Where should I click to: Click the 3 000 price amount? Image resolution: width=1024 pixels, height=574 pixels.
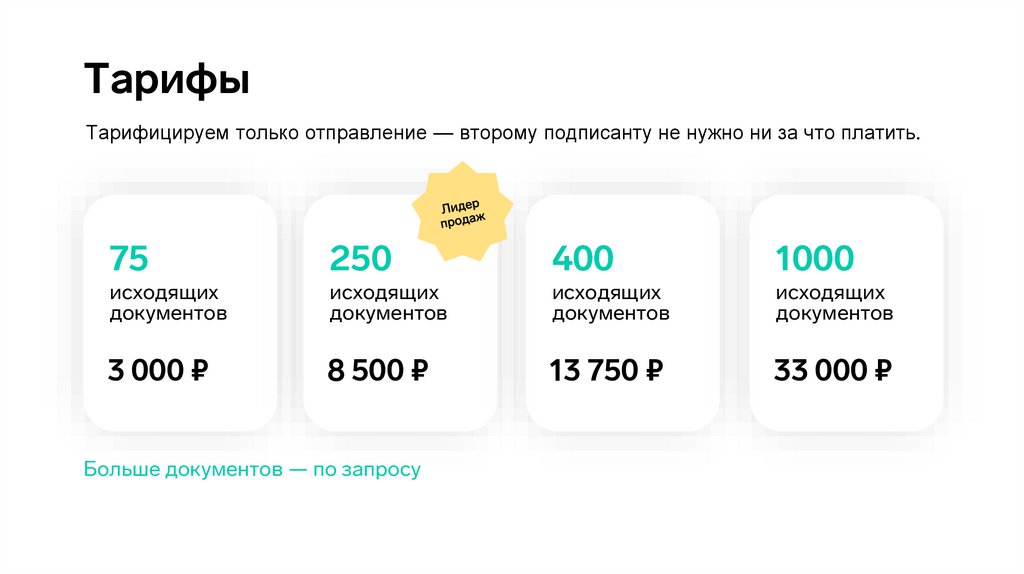[x=145, y=371]
